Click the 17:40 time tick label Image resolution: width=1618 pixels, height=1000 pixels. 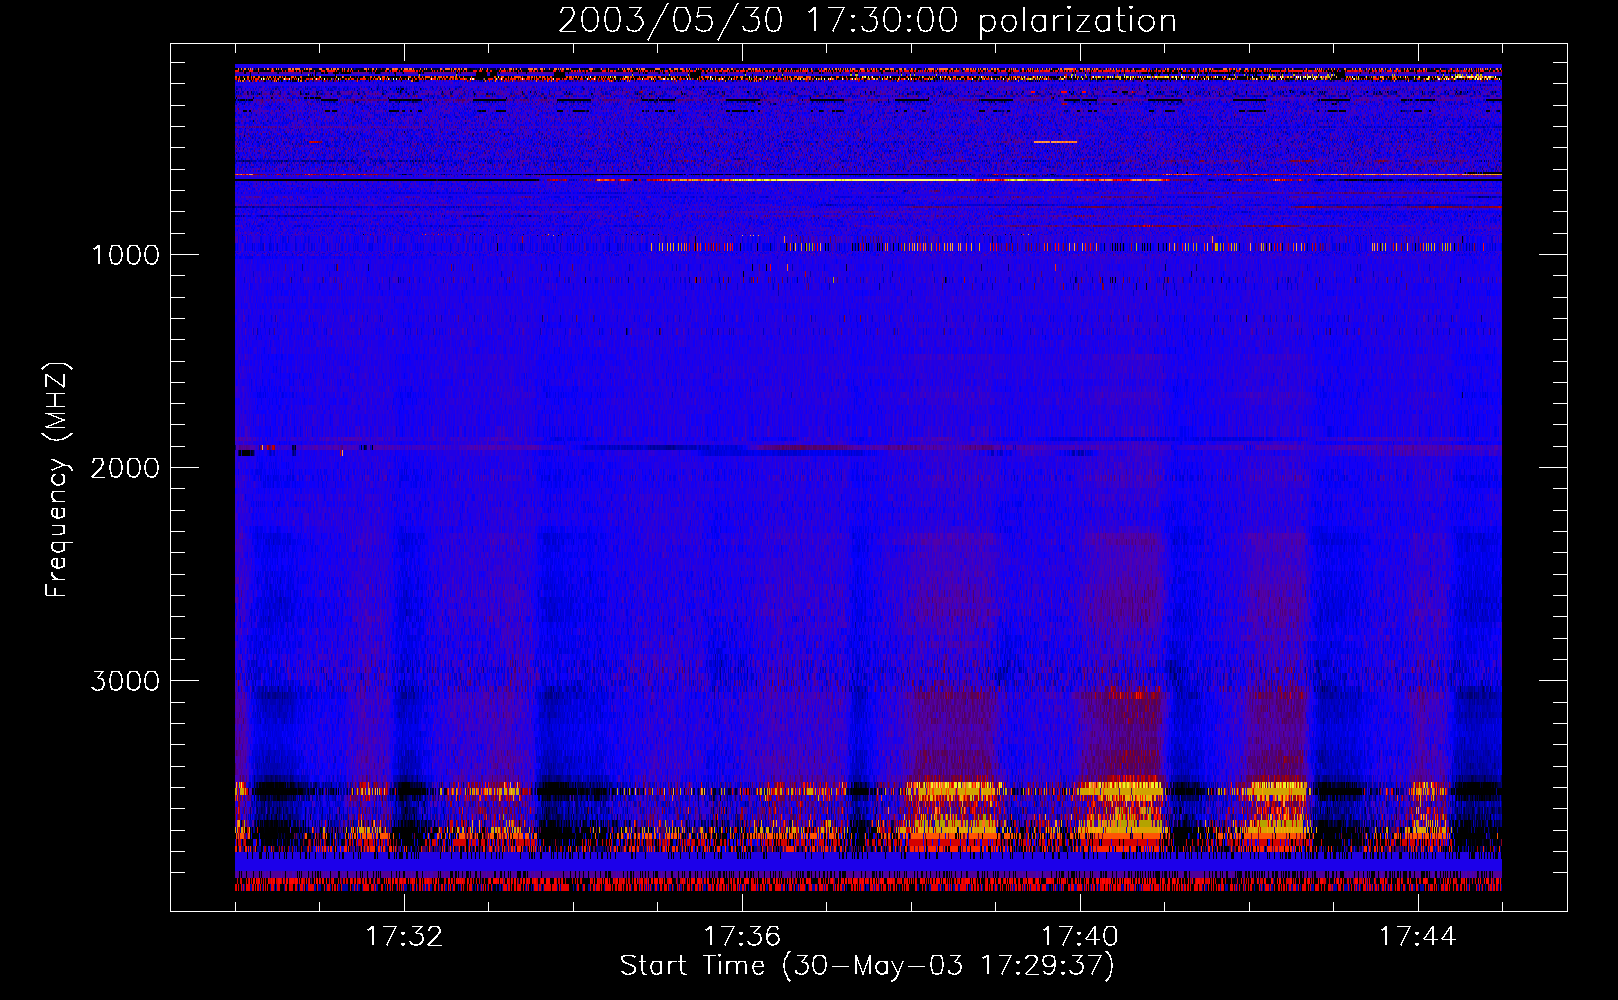1080,937
